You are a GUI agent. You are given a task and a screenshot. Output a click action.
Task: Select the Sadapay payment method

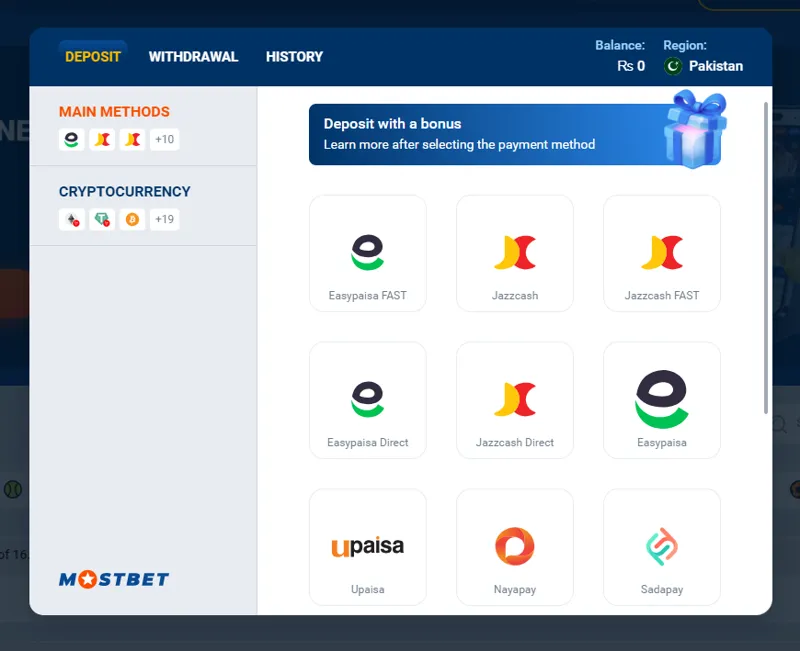(661, 546)
